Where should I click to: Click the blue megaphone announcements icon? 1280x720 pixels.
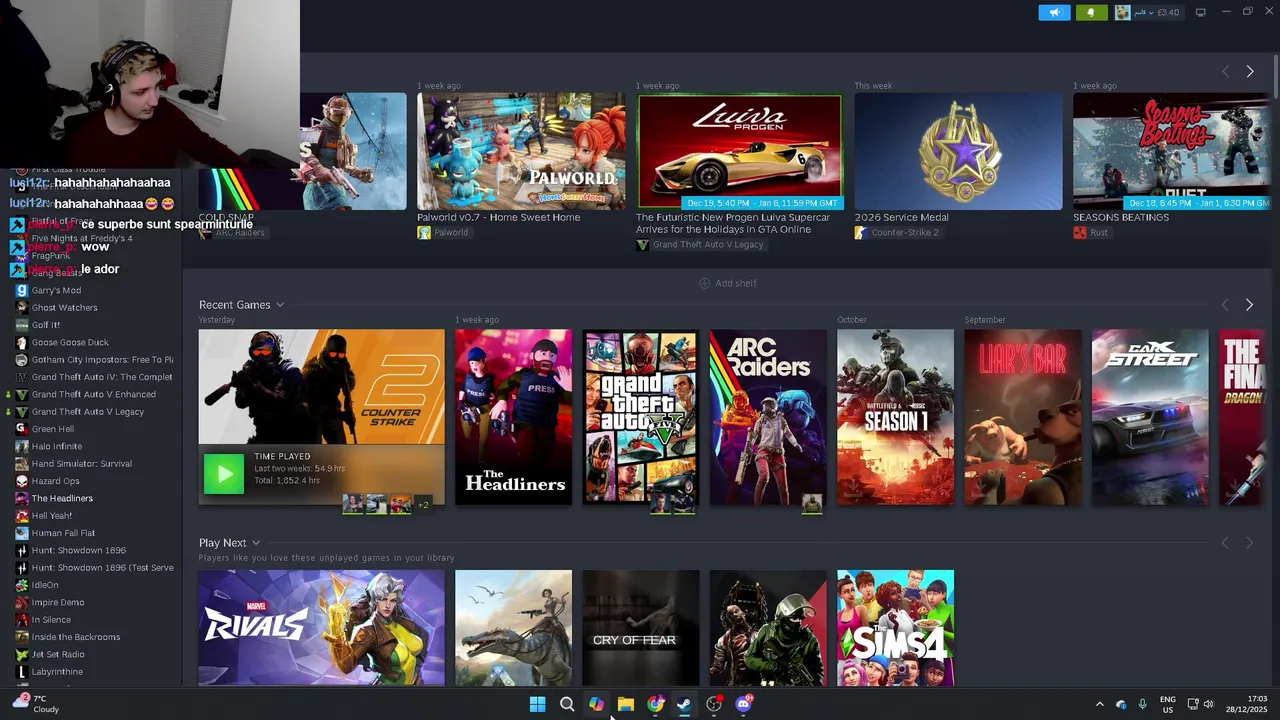[1054, 12]
